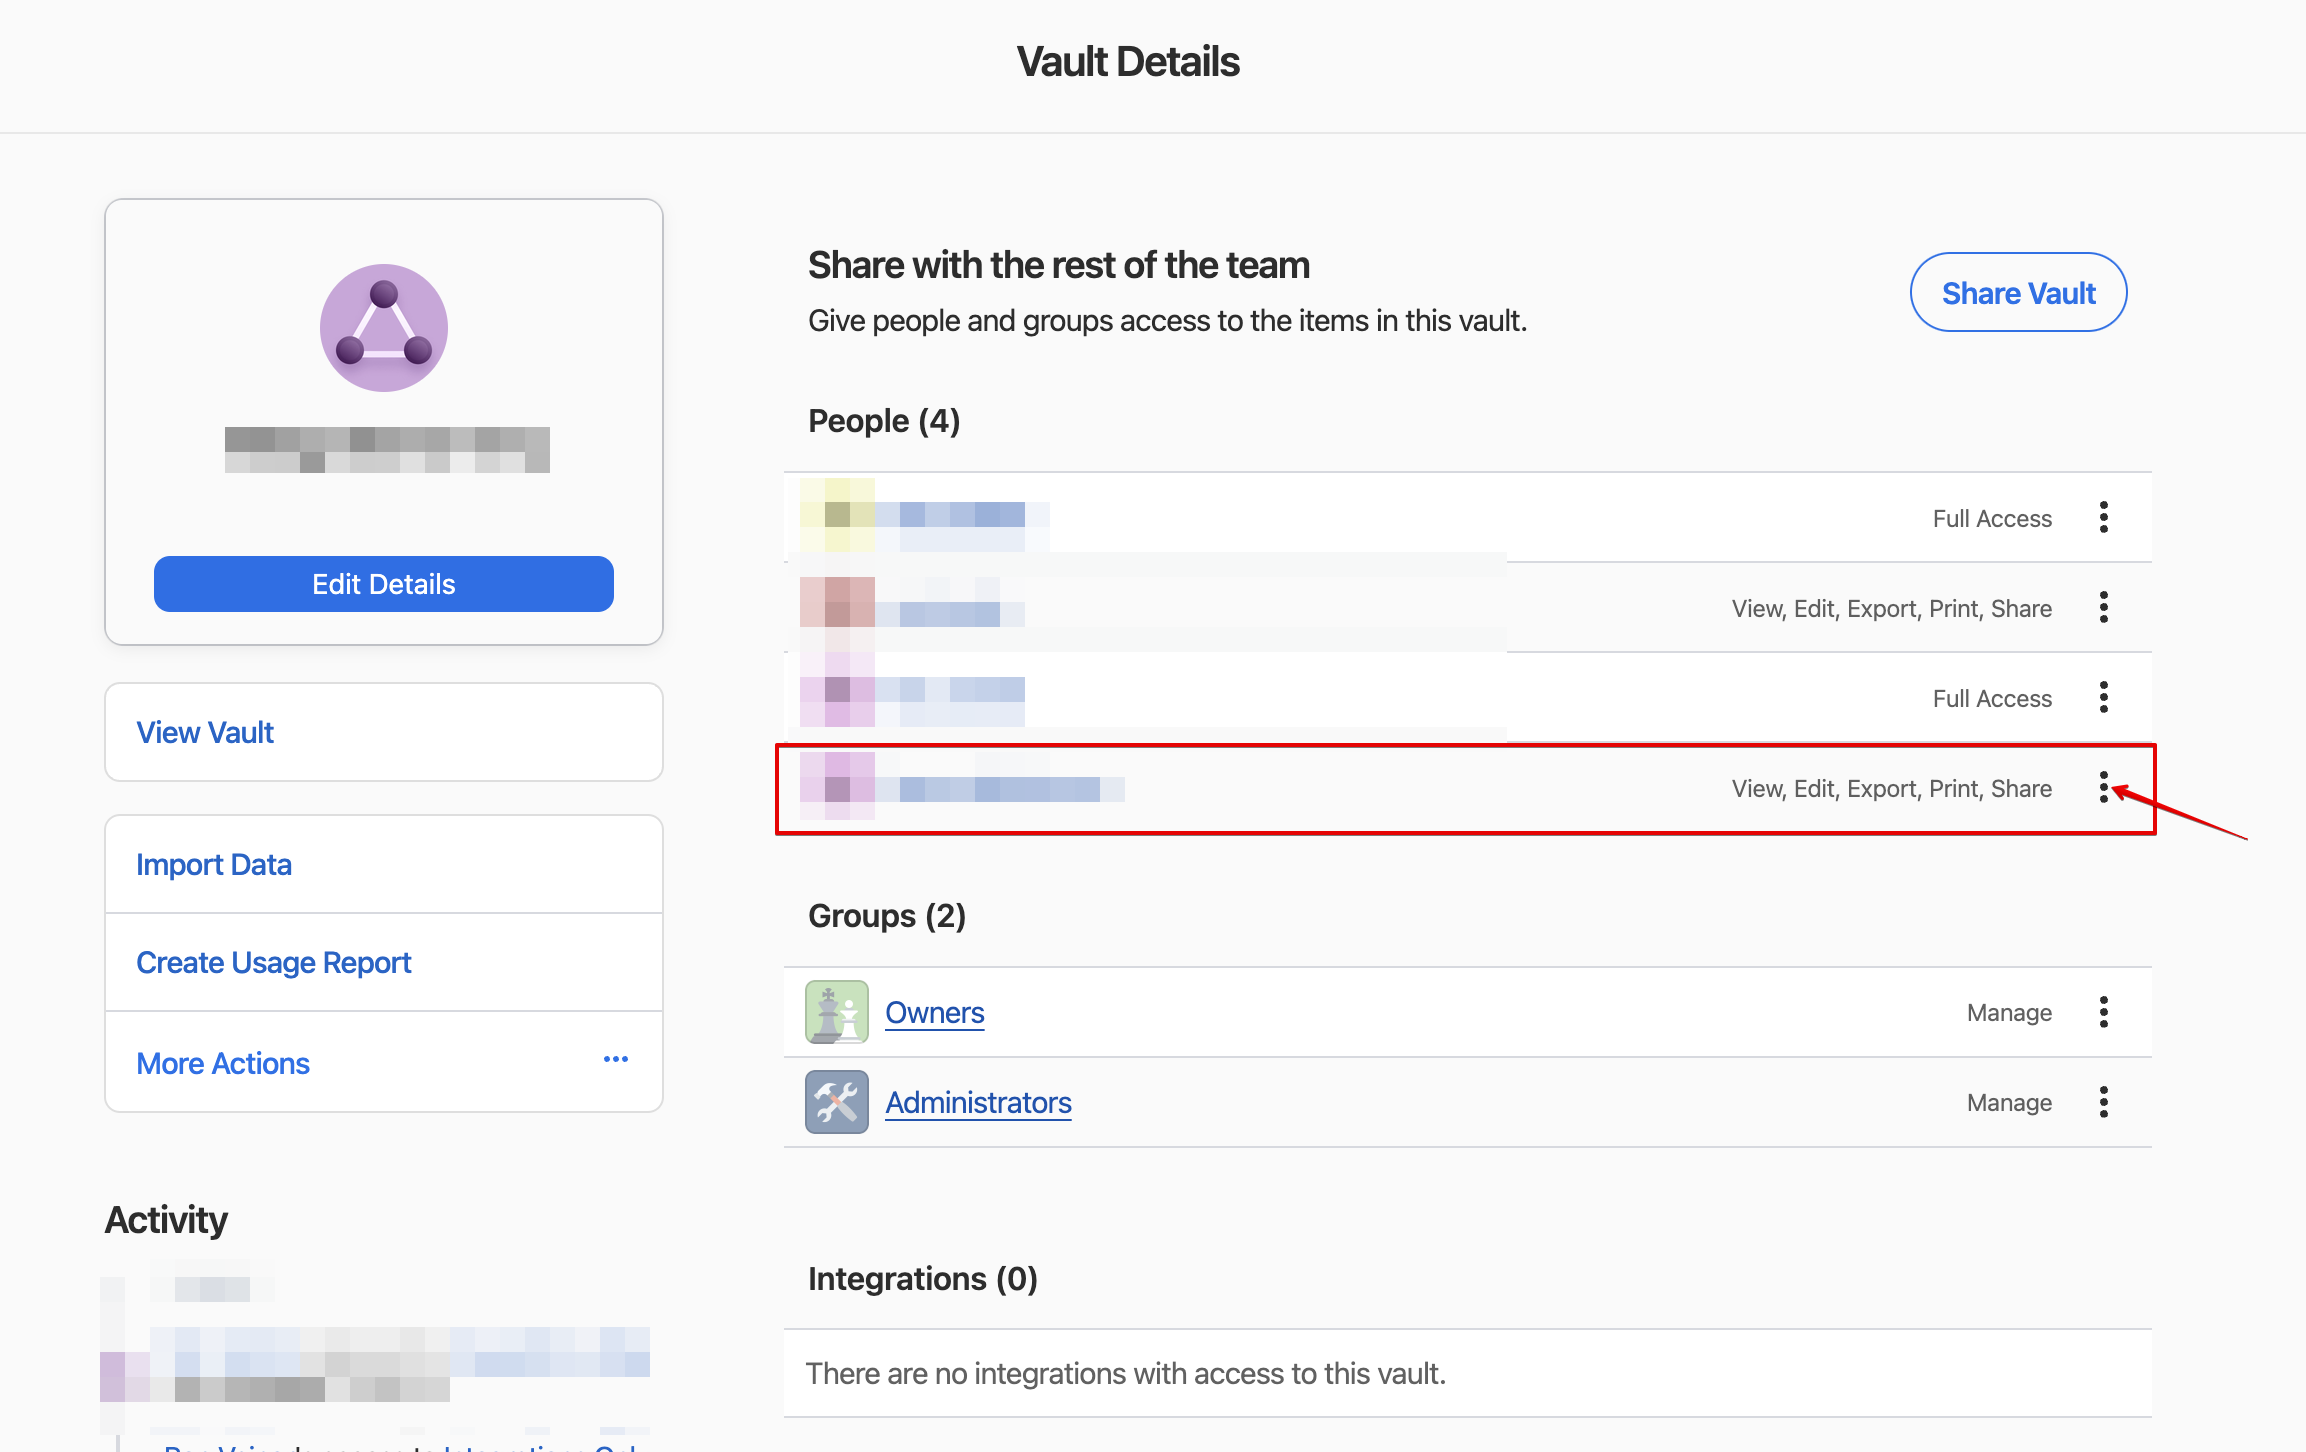Click the Import Data link

point(214,864)
